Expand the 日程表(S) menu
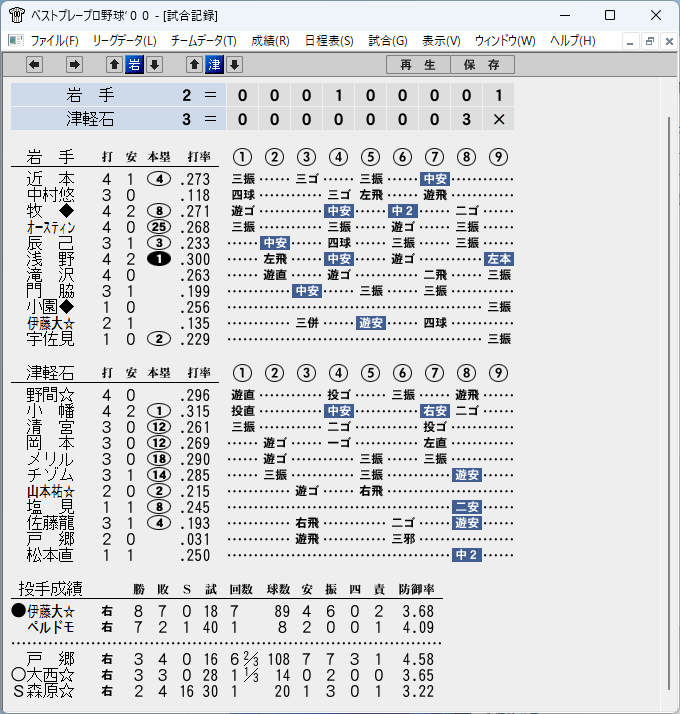Screen dimensions: 680x714 pyautogui.click(x=329, y=41)
